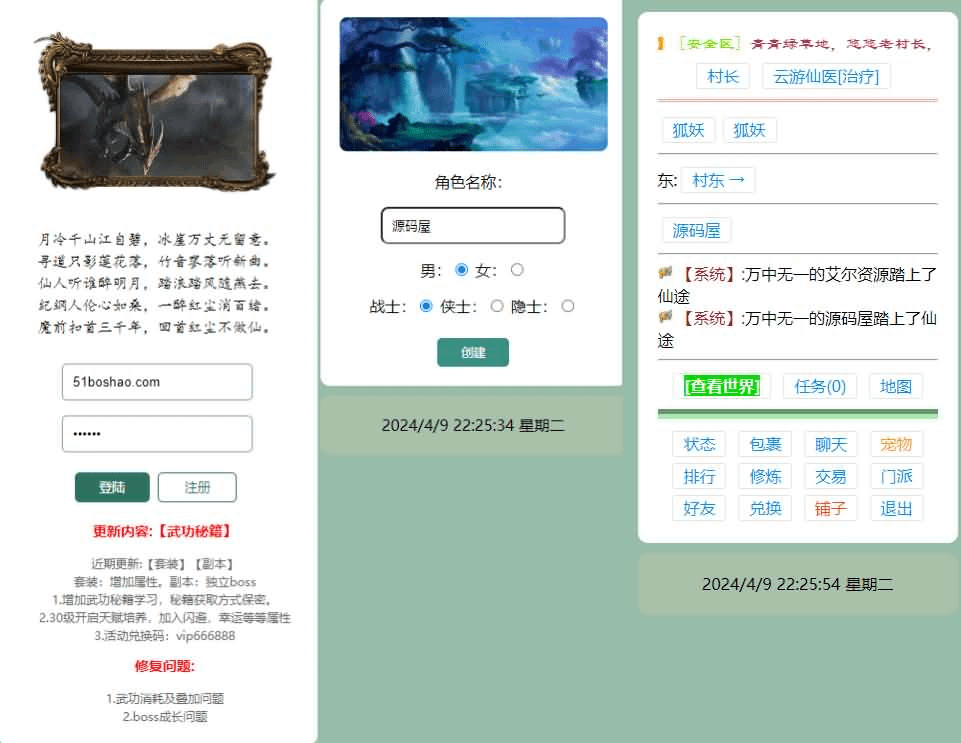Click the 创建 character creation button
This screenshot has height=743, width=961.
pyautogui.click(x=472, y=352)
